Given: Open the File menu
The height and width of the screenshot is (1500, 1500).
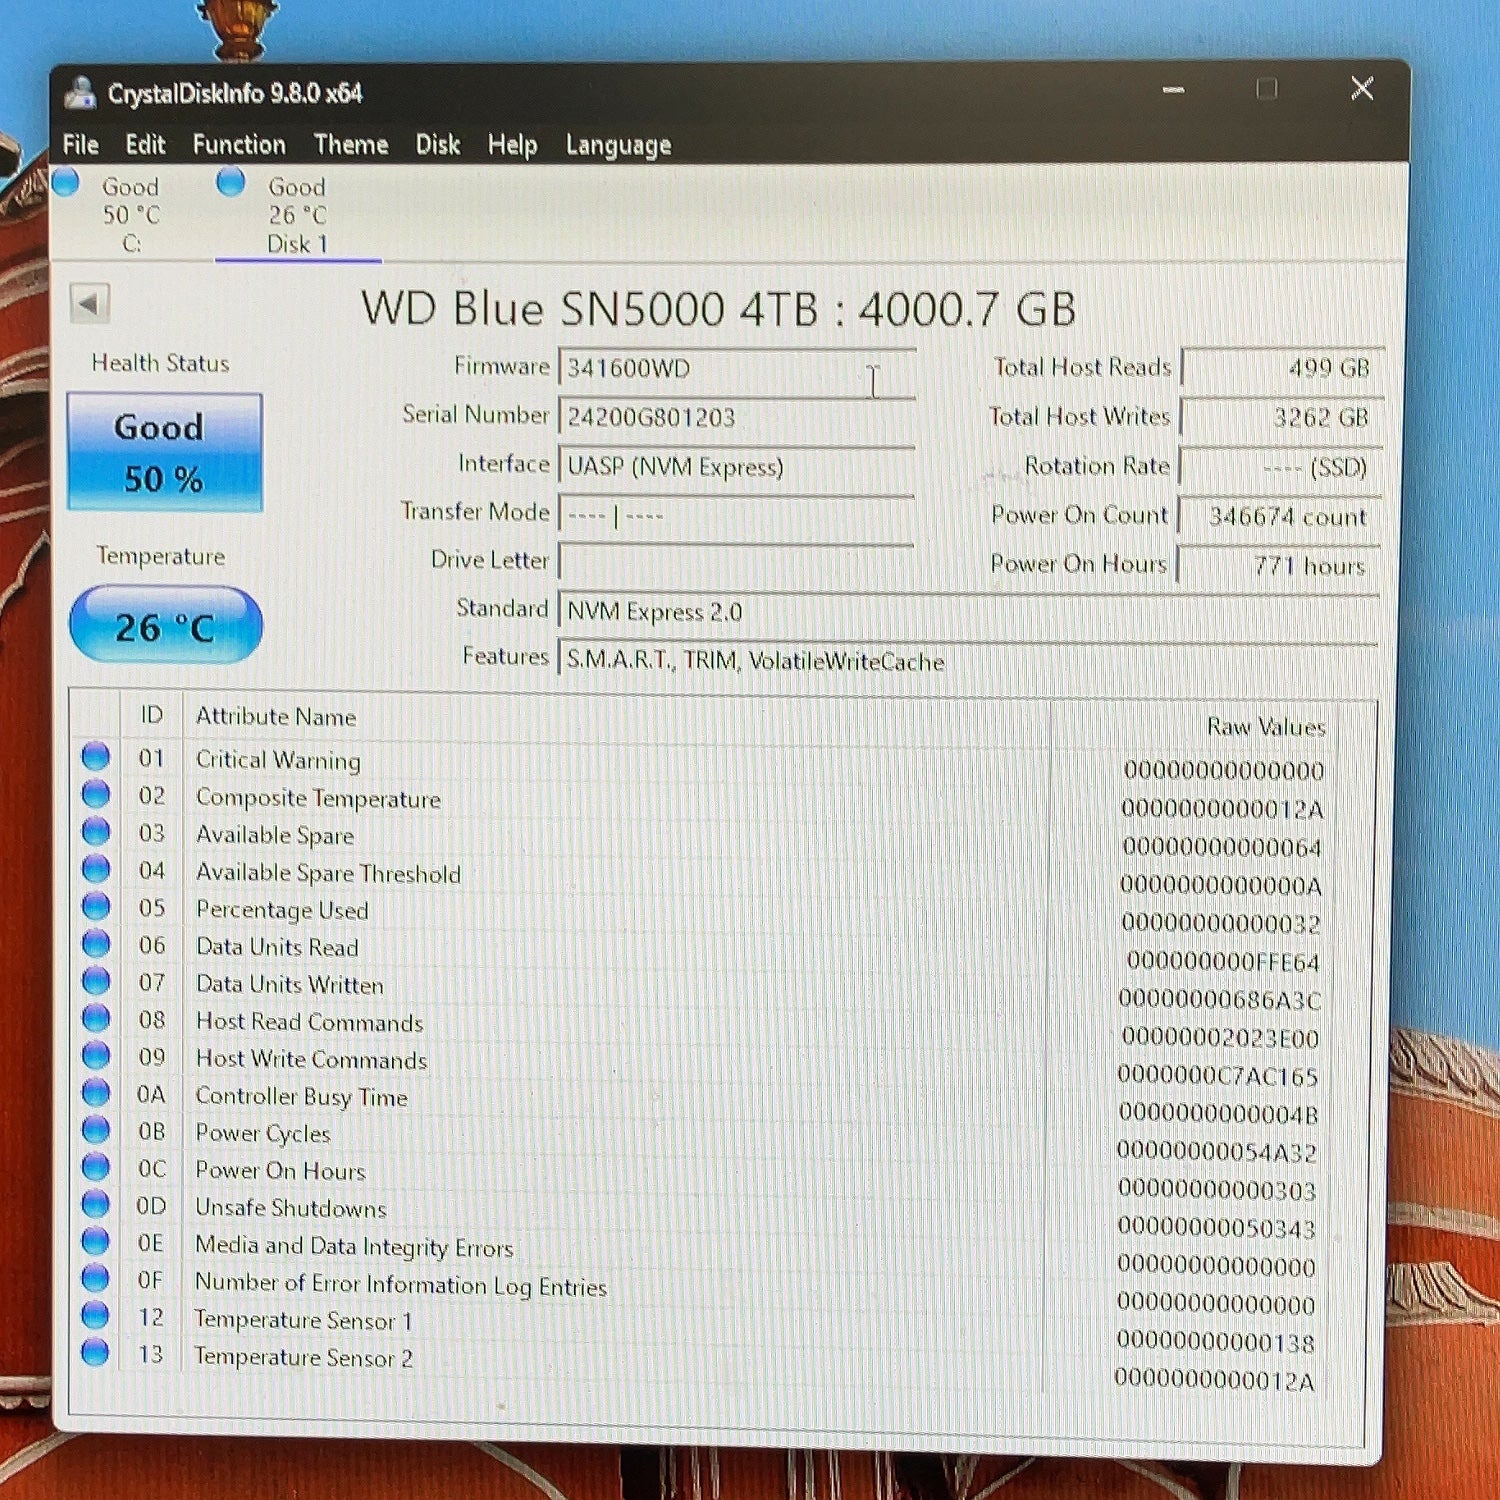Looking at the screenshot, I should tap(80, 145).
